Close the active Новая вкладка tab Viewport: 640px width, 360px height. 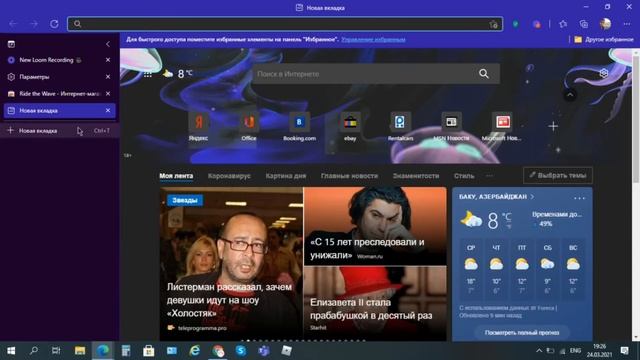point(108,111)
